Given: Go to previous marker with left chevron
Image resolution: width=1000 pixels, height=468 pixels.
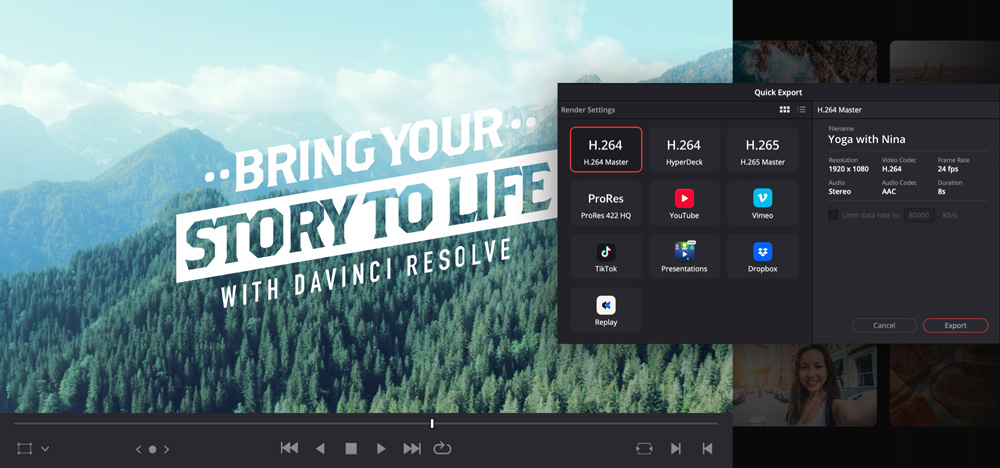Looking at the screenshot, I should click(x=139, y=450).
